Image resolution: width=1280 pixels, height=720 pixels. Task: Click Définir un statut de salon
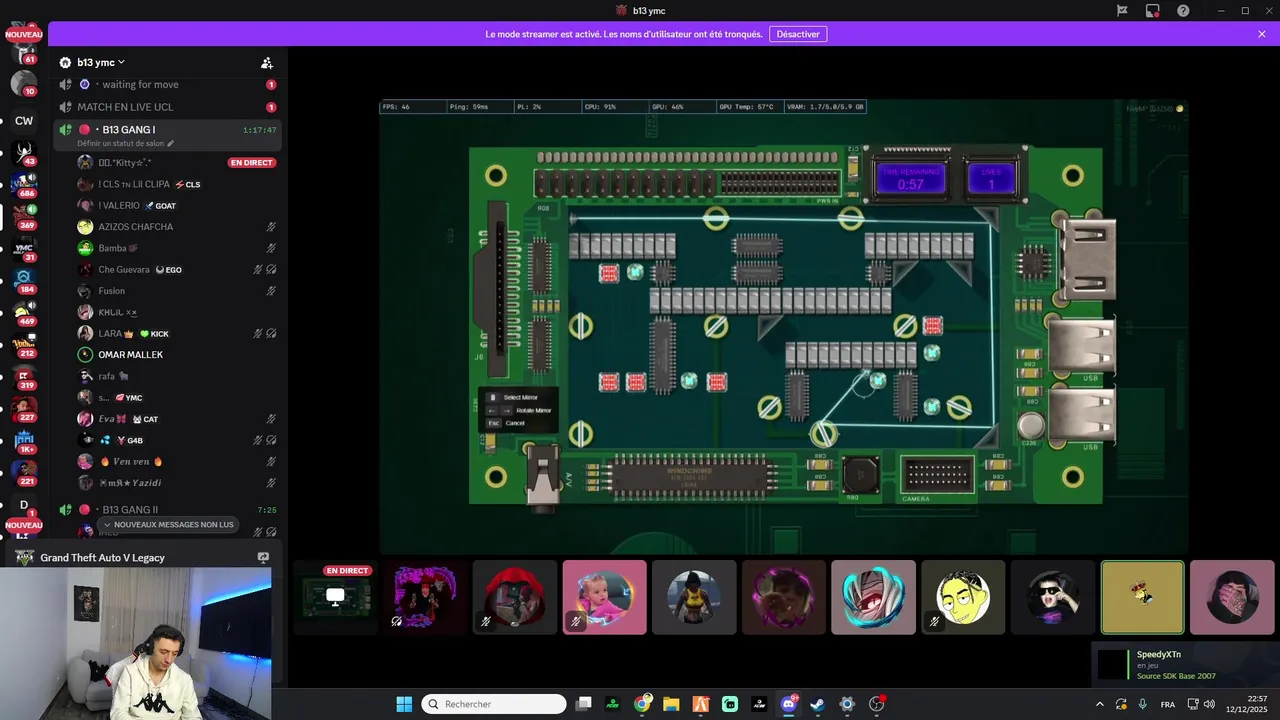[x=126, y=143]
